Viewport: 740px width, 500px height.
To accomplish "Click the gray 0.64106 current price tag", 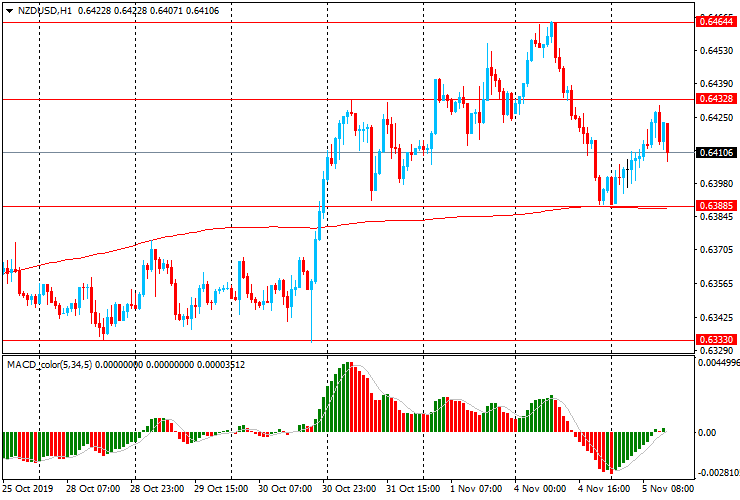I will point(716,153).
